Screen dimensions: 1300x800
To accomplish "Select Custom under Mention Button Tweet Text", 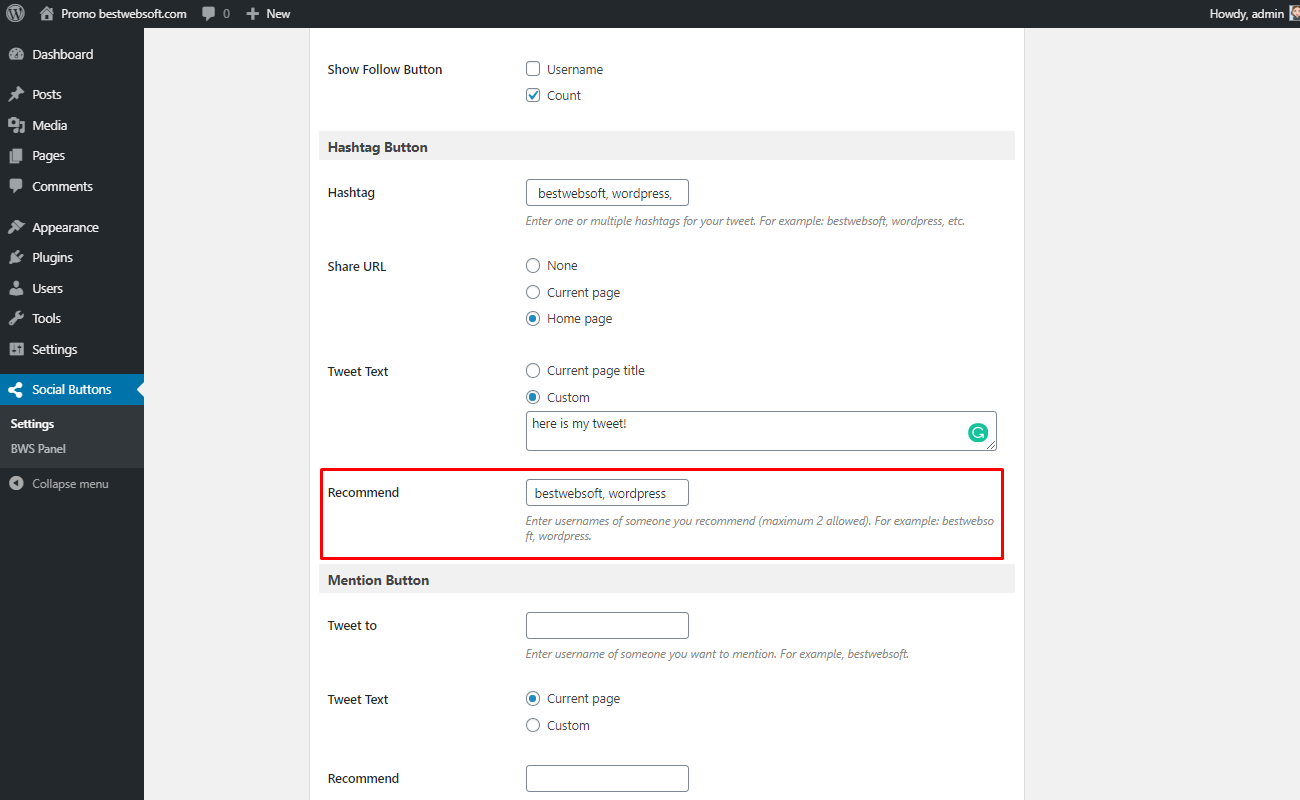I will click(533, 725).
